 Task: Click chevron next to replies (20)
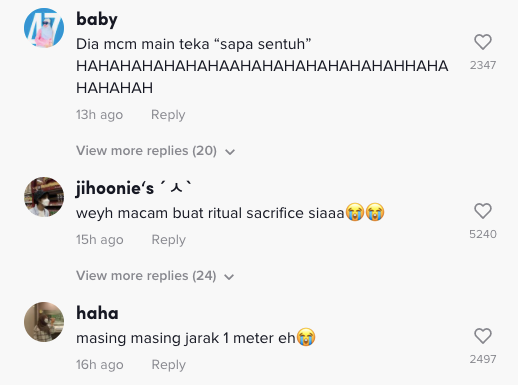(230, 152)
